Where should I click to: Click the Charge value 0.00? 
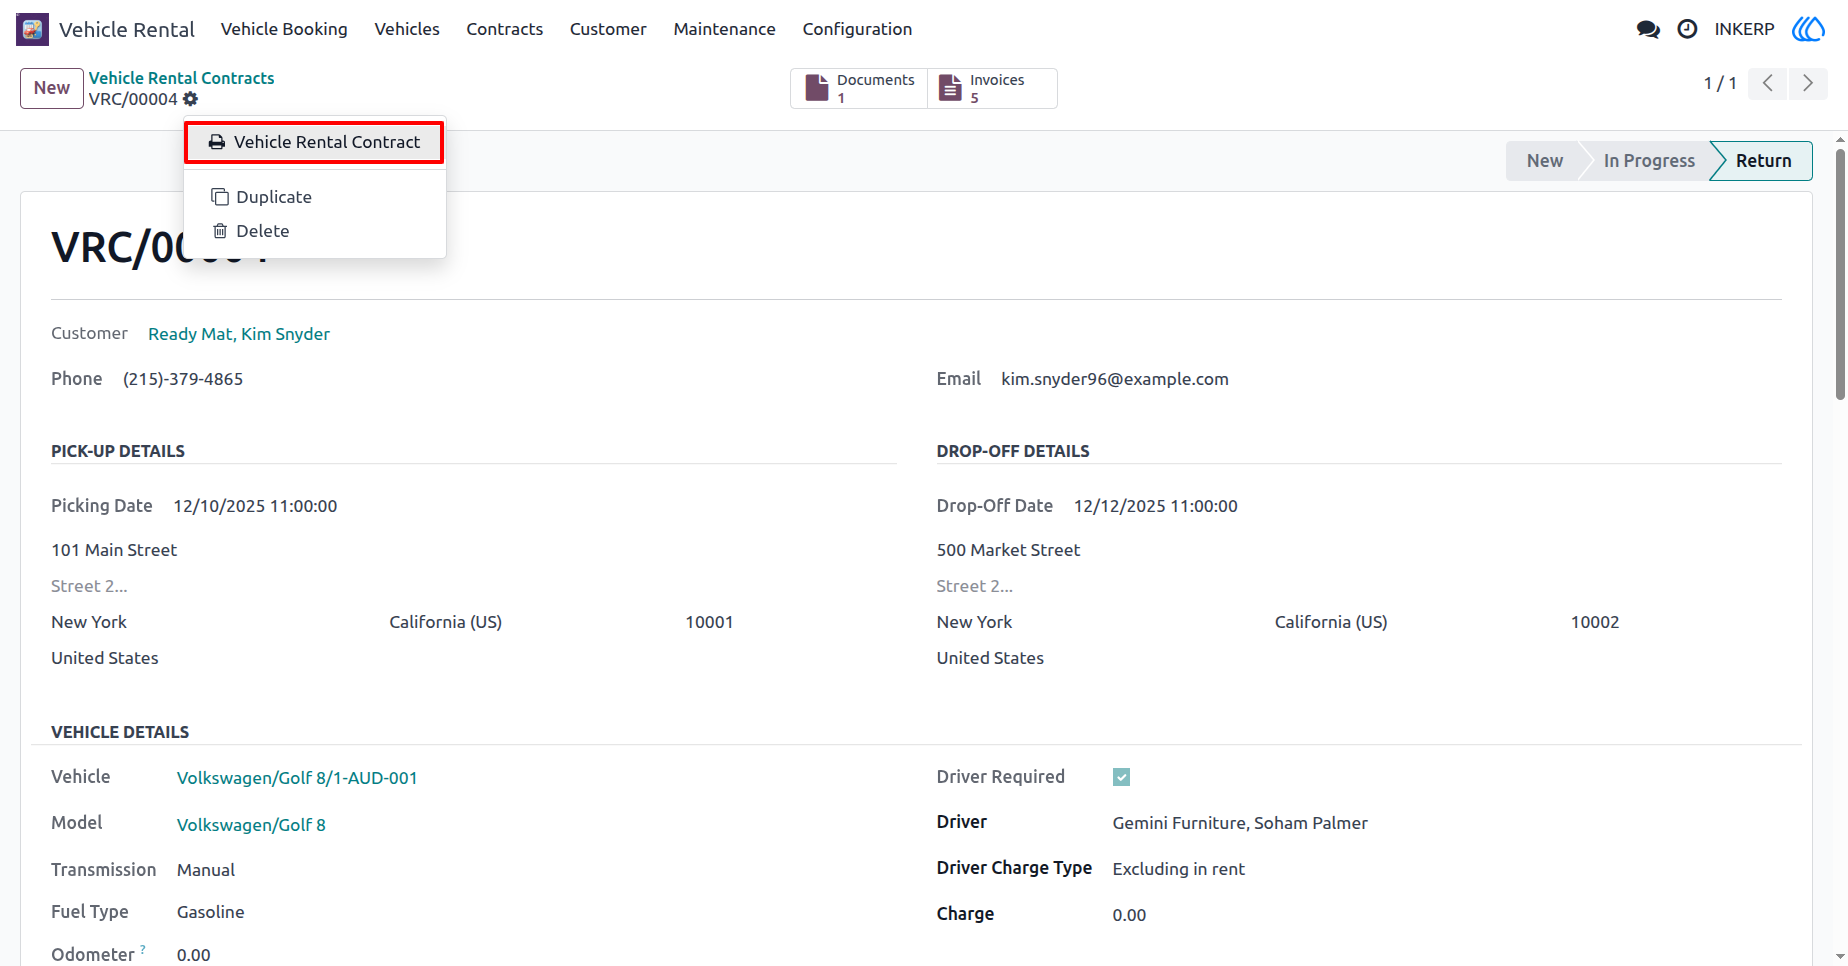tap(1129, 915)
